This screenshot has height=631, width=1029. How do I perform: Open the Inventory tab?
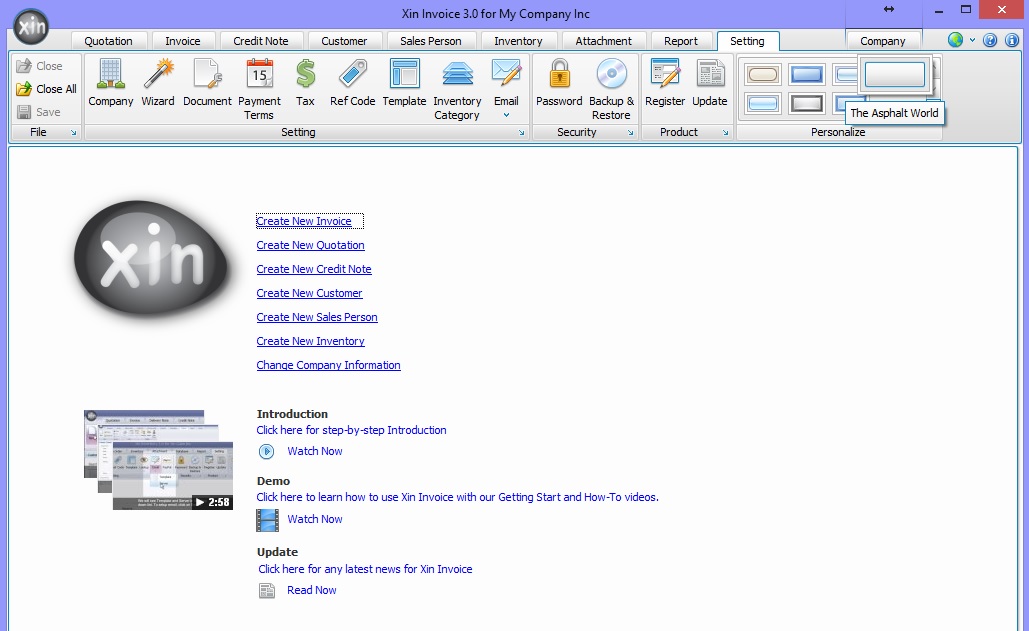pos(518,41)
